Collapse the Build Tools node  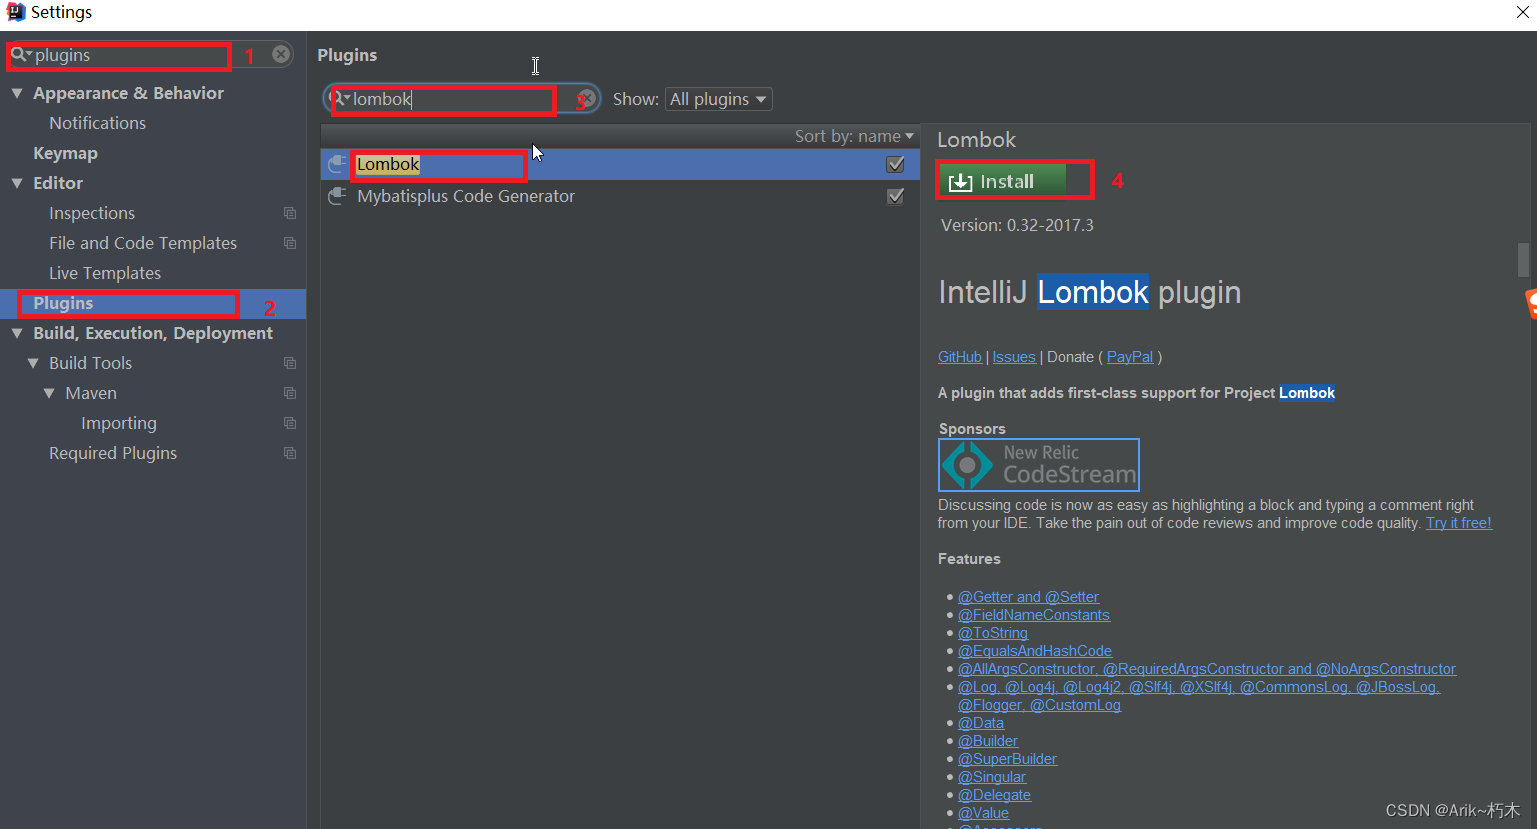click(33, 363)
